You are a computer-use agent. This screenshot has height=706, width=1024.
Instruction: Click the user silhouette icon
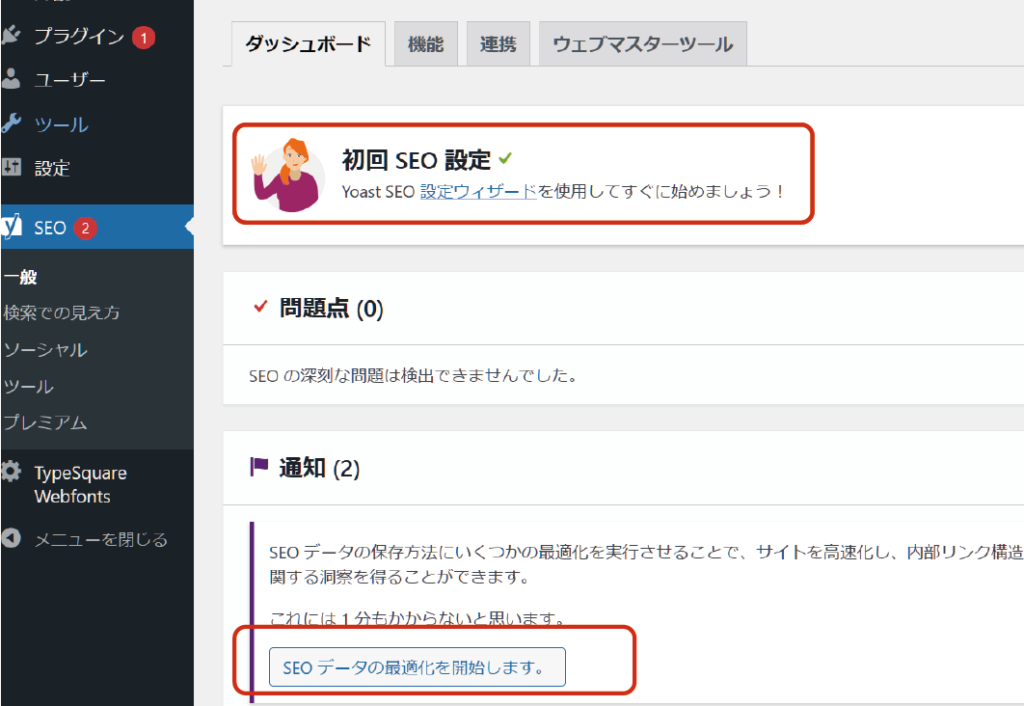(11, 78)
